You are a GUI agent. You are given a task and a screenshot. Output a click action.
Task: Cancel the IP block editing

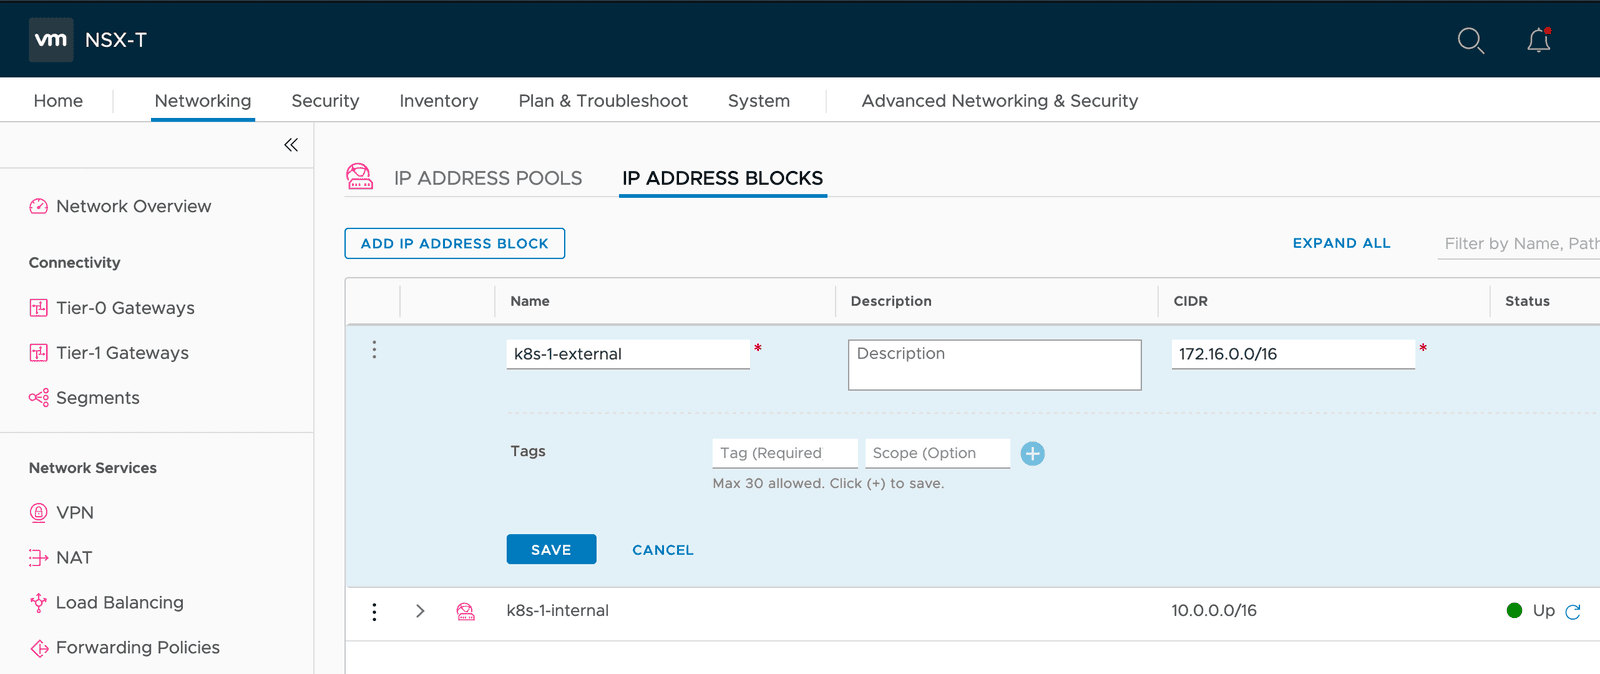point(663,550)
